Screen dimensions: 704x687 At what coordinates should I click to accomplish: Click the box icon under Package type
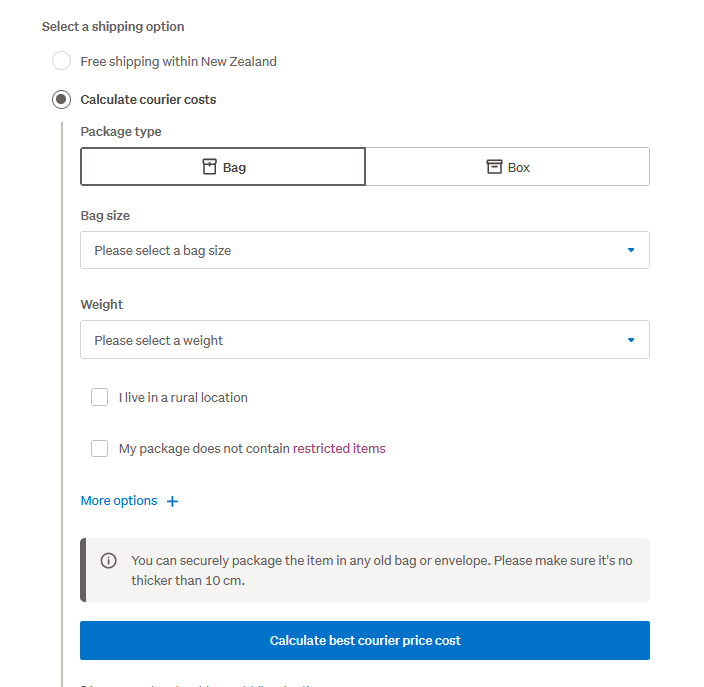(494, 167)
